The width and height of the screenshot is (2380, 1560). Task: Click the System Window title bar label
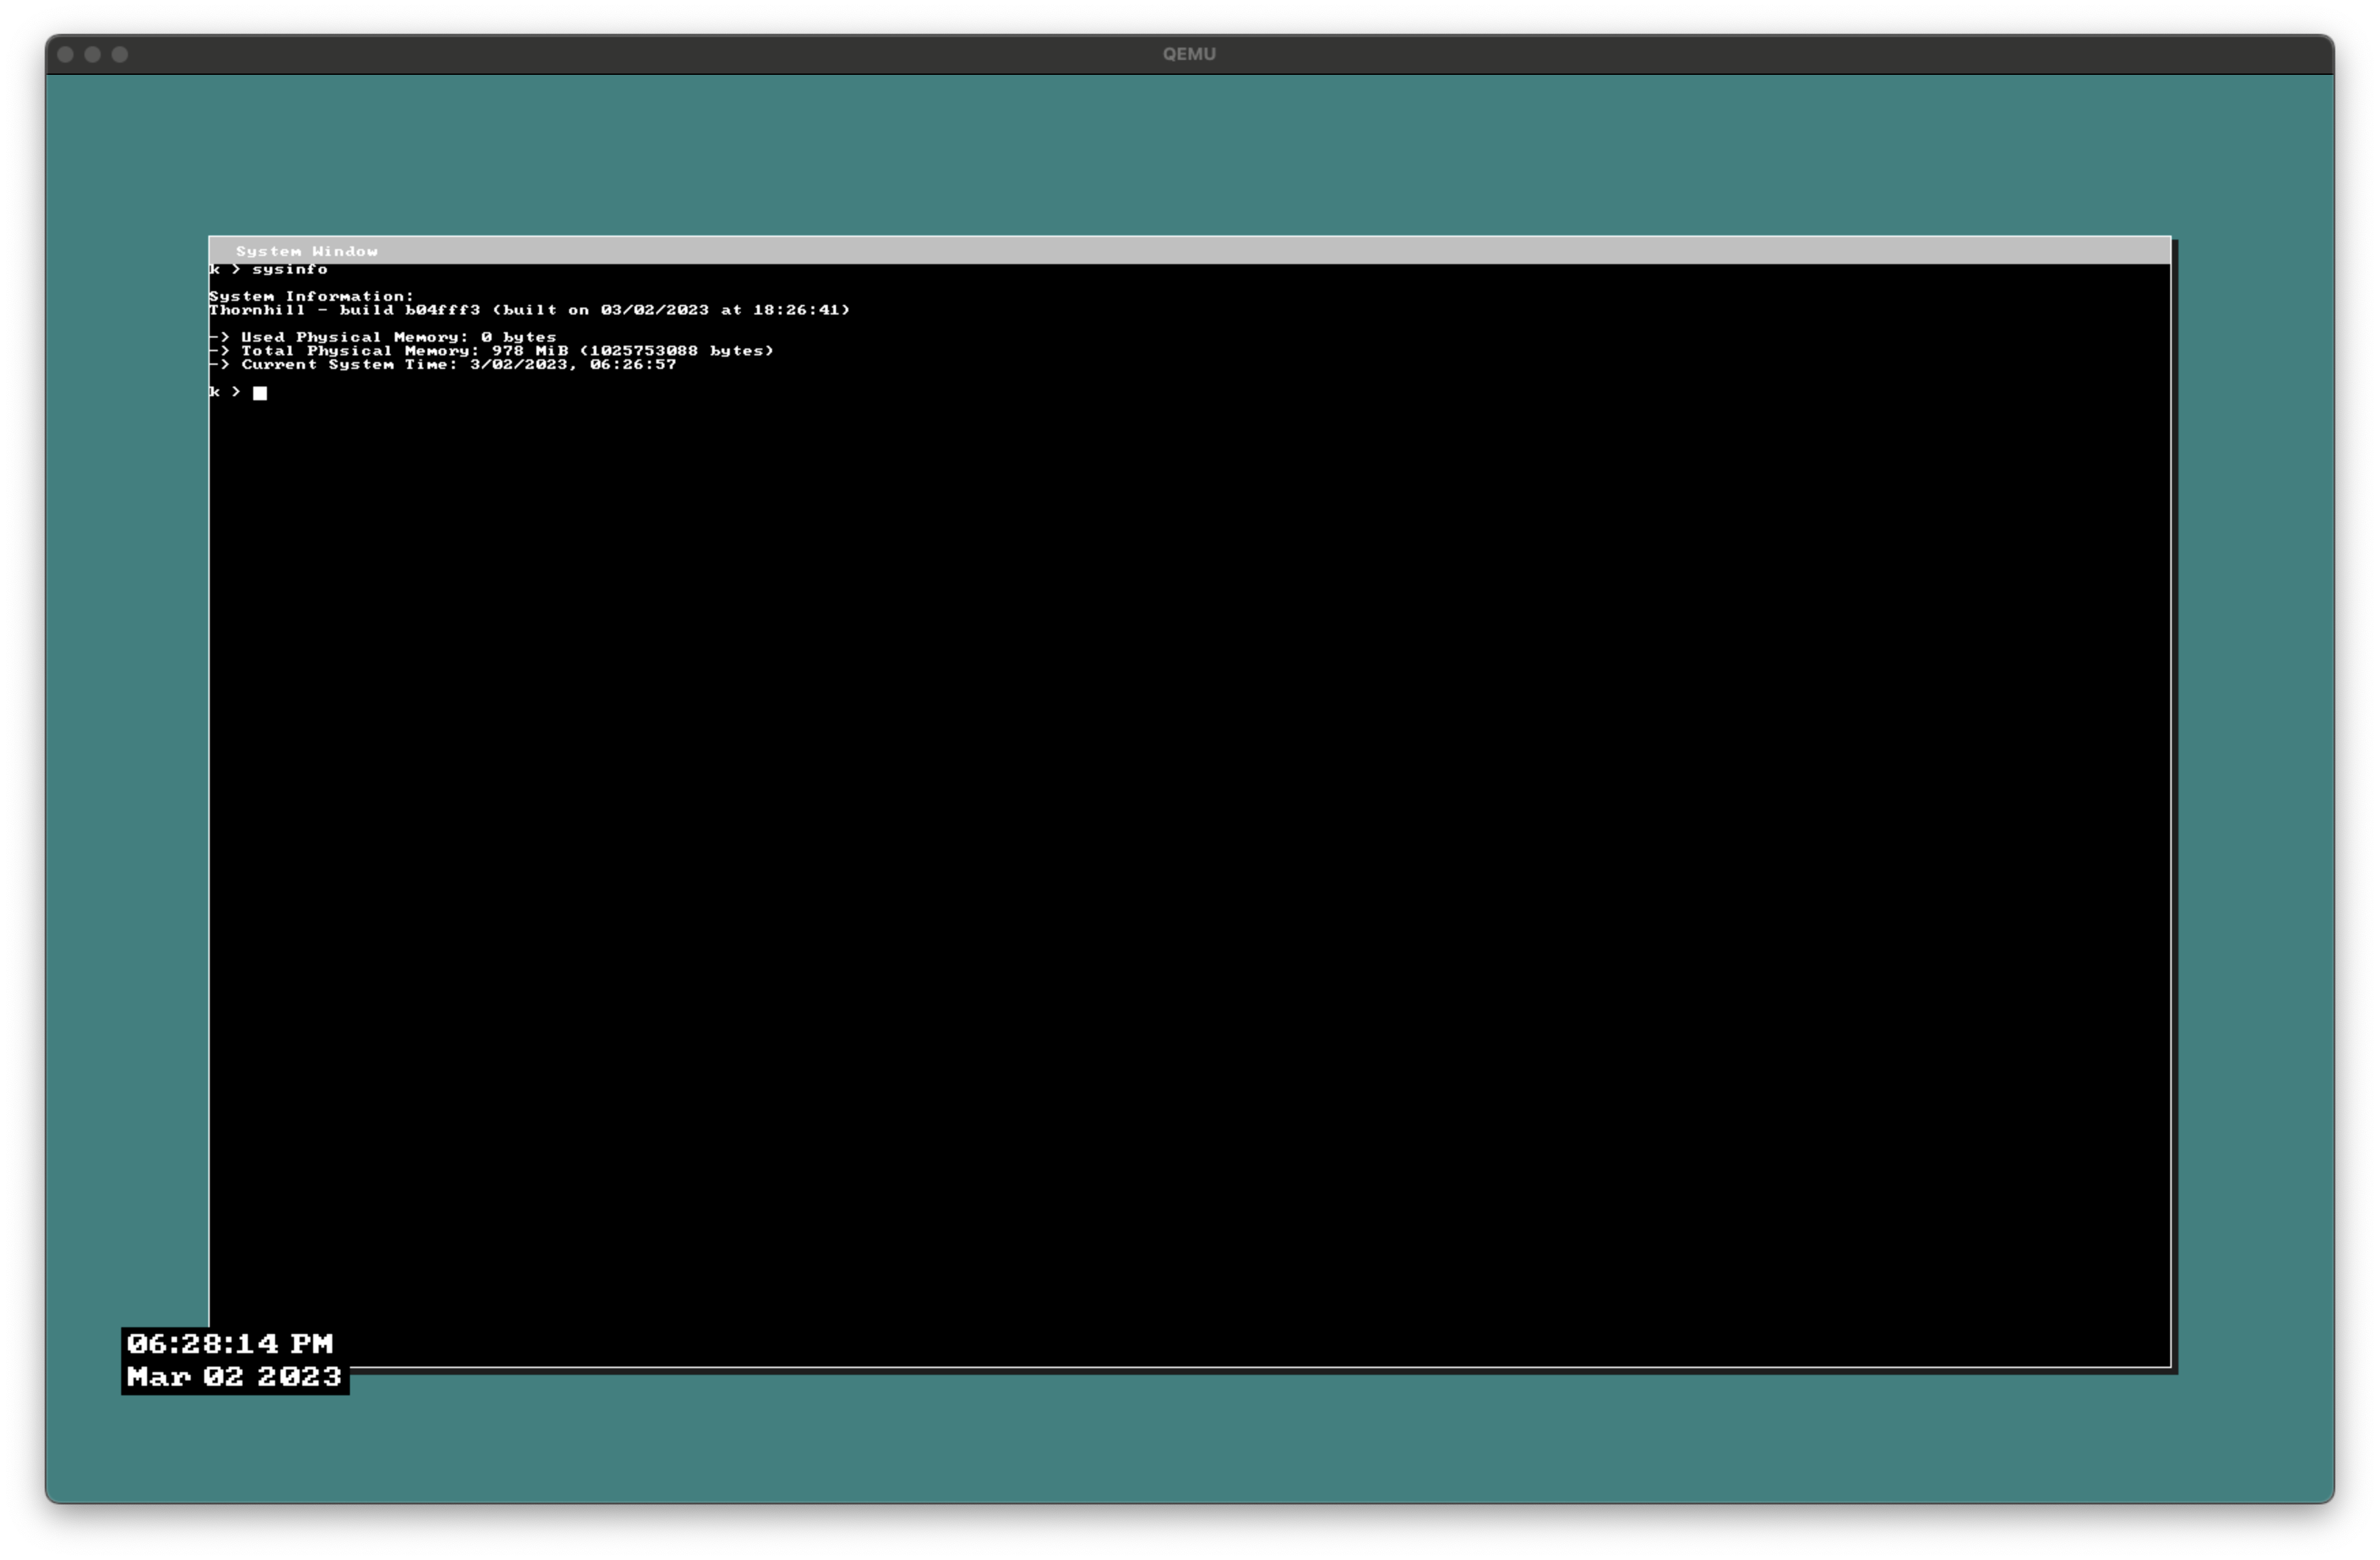point(306,251)
